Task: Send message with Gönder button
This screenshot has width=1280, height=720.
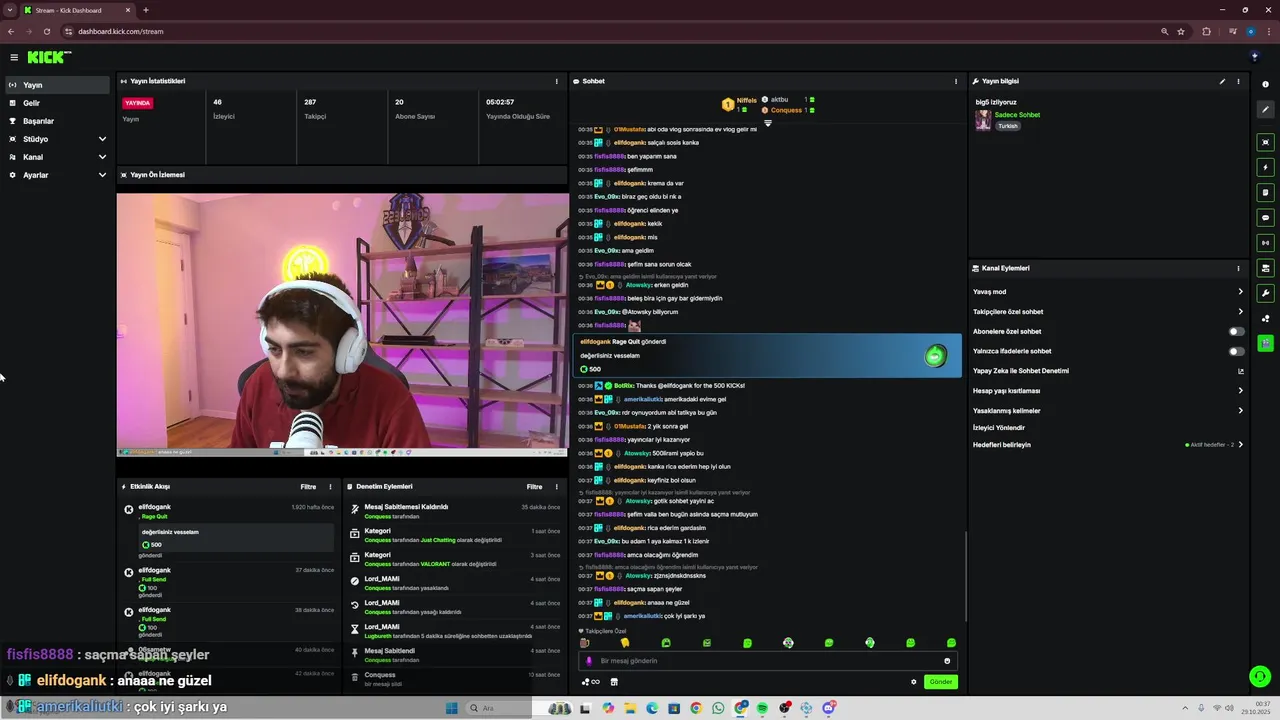Action: click(x=941, y=682)
